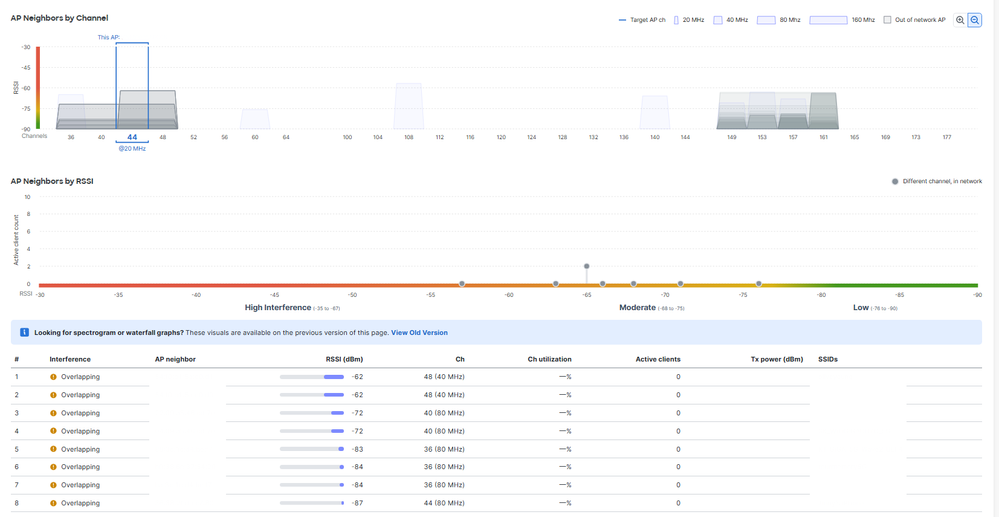
Task: Click the RSSI bar in row 5
Action: [312, 449]
